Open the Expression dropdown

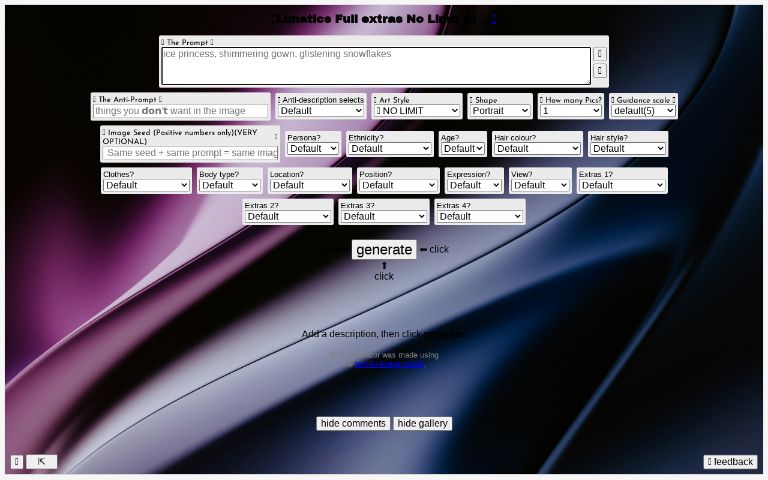point(474,185)
